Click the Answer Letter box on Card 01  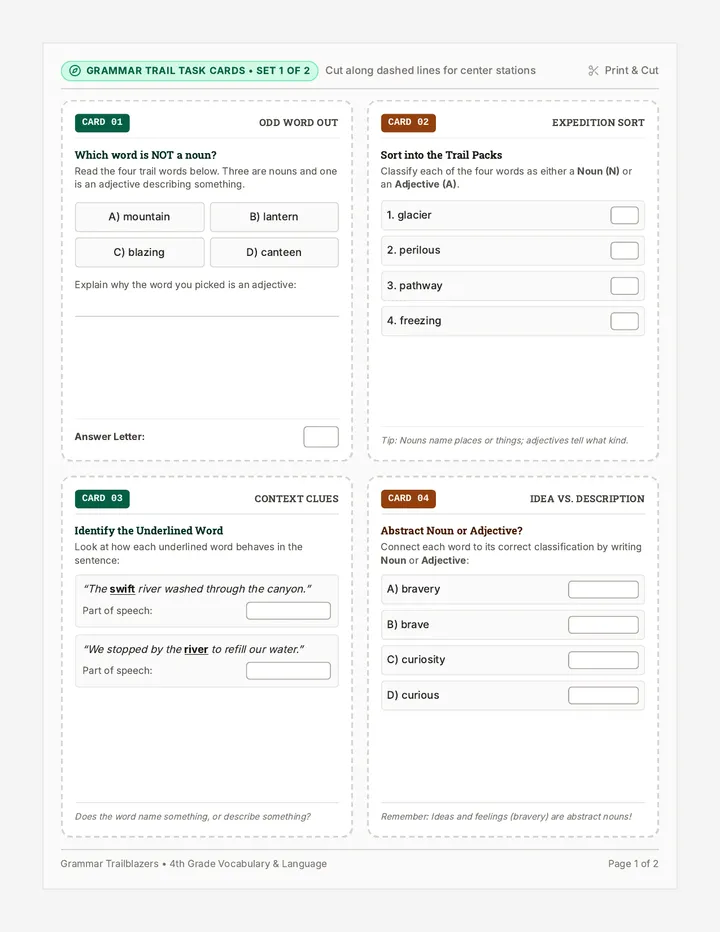321,436
